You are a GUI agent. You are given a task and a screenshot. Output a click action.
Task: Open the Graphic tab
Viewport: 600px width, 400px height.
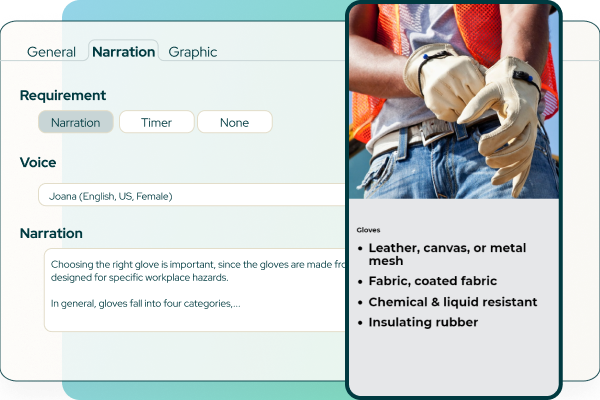(x=192, y=52)
